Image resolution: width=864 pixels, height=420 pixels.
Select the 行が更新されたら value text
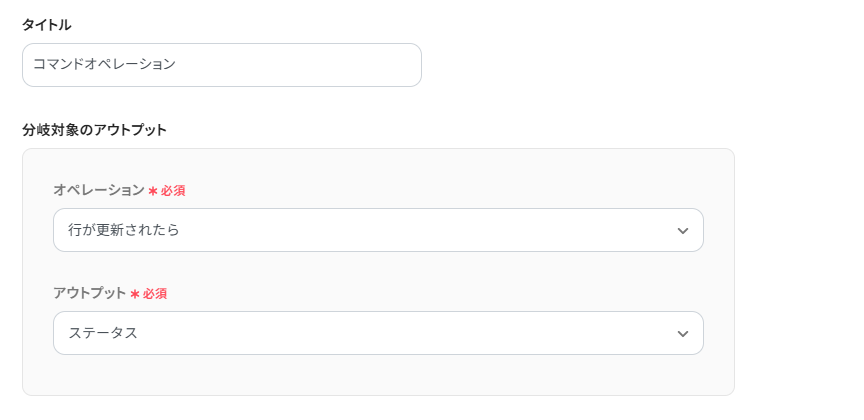tap(124, 230)
